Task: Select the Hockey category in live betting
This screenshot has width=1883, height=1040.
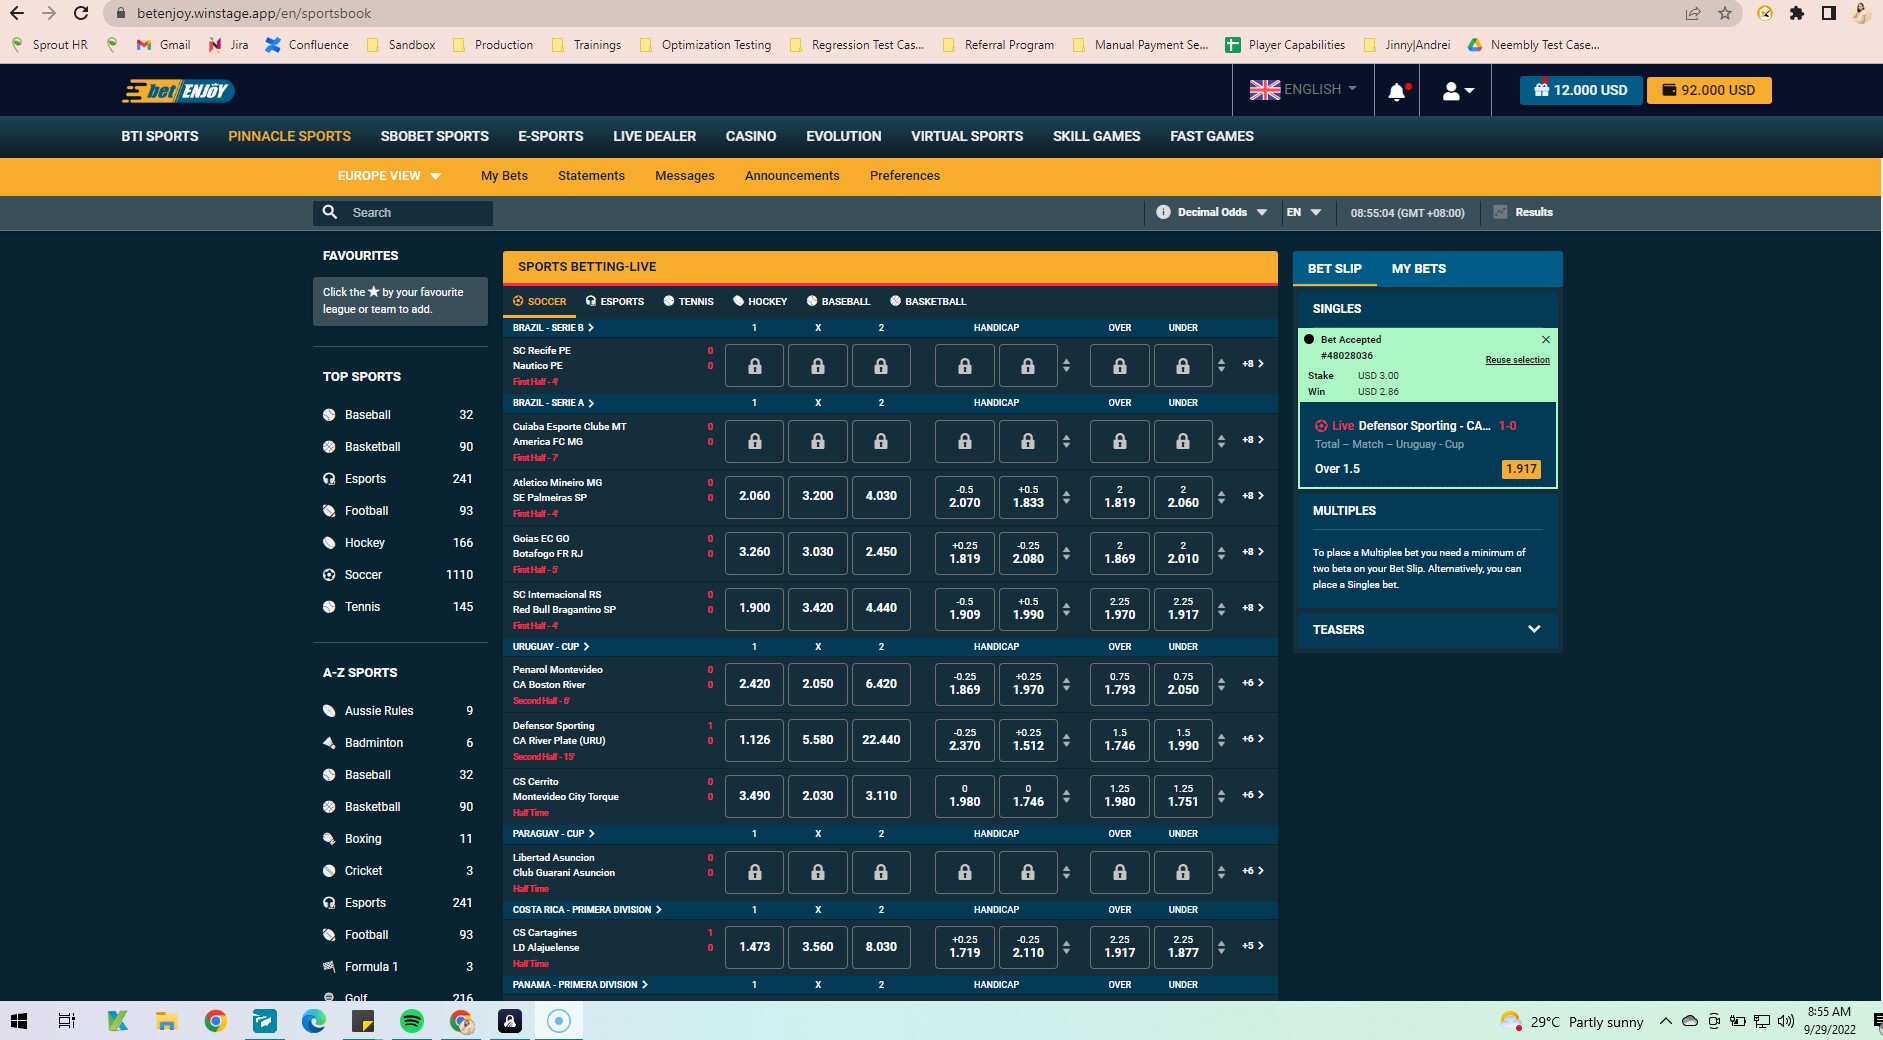Action: [x=761, y=301]
